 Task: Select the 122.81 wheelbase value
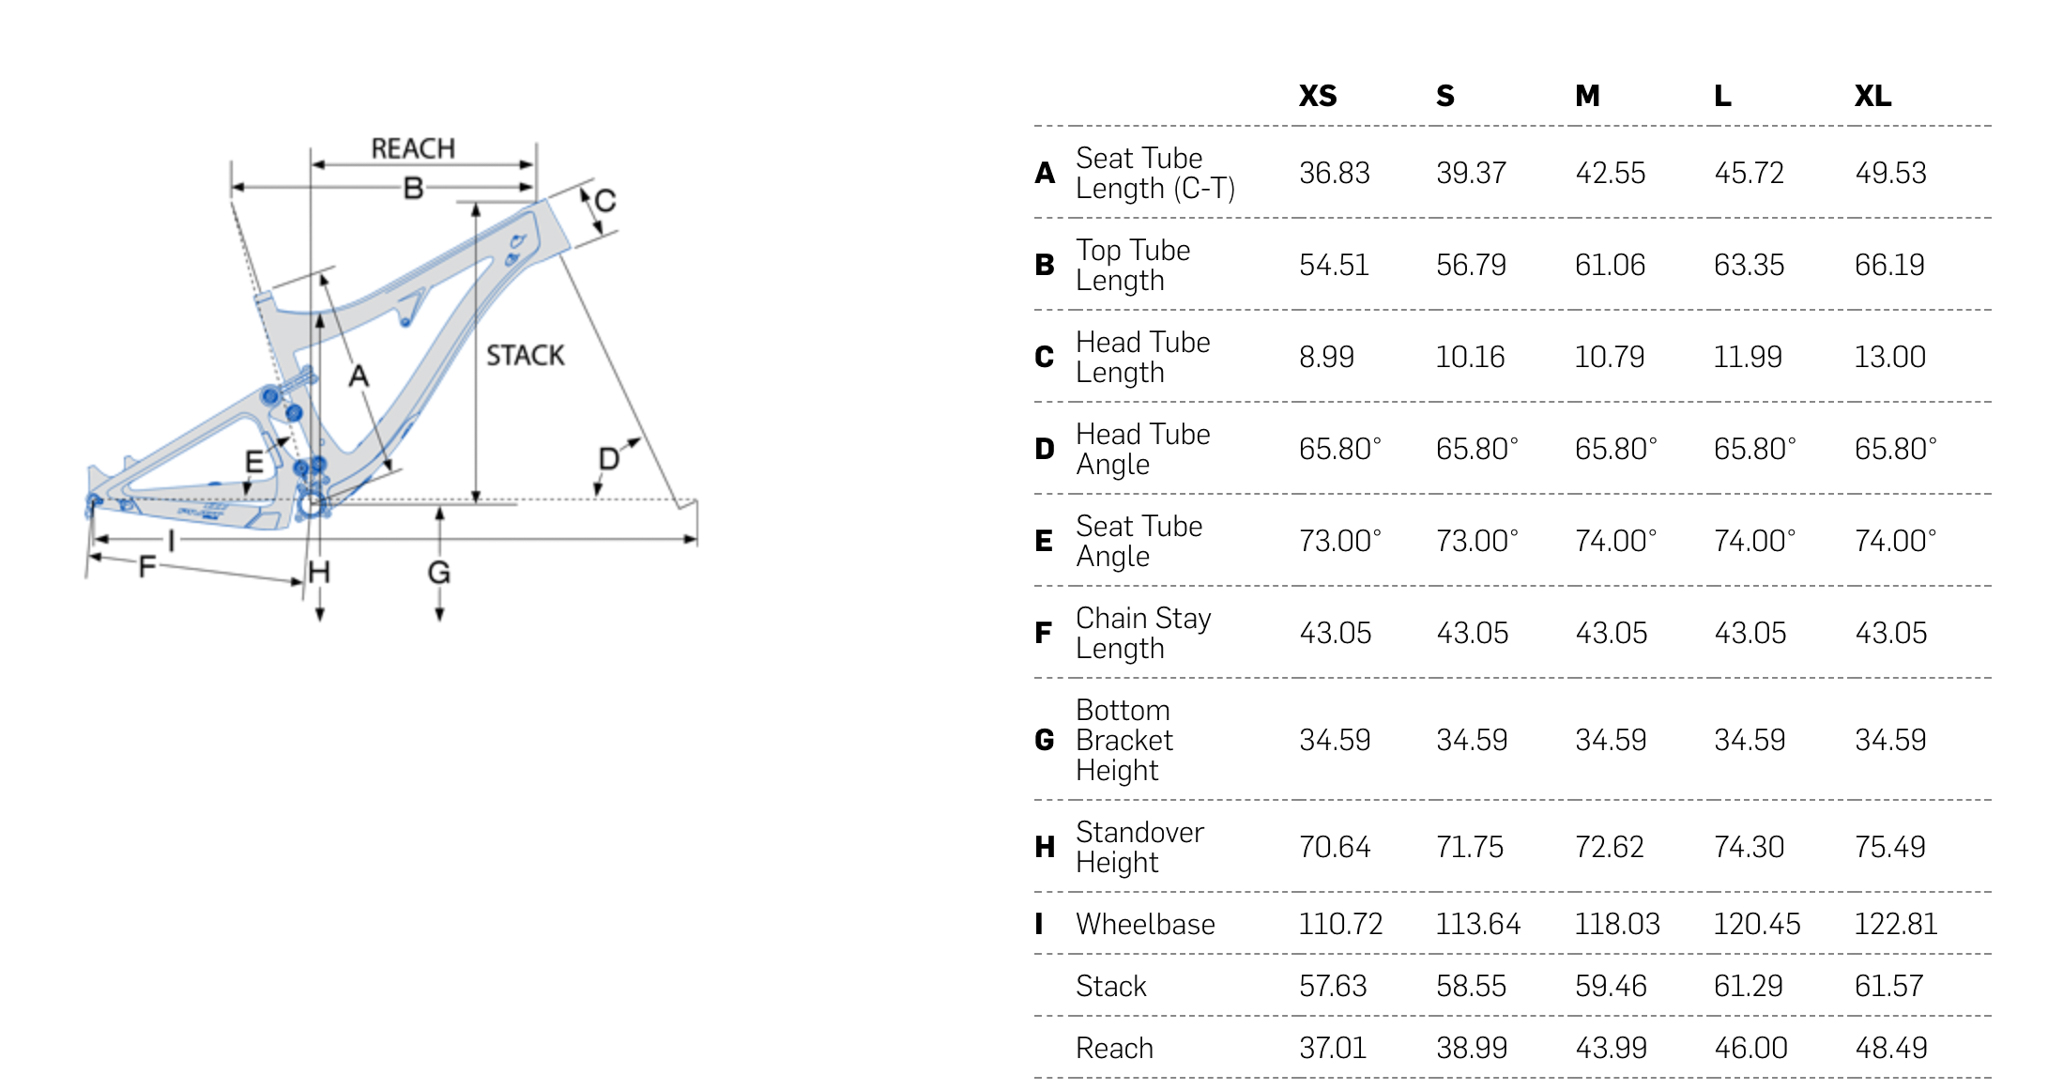1895,924
